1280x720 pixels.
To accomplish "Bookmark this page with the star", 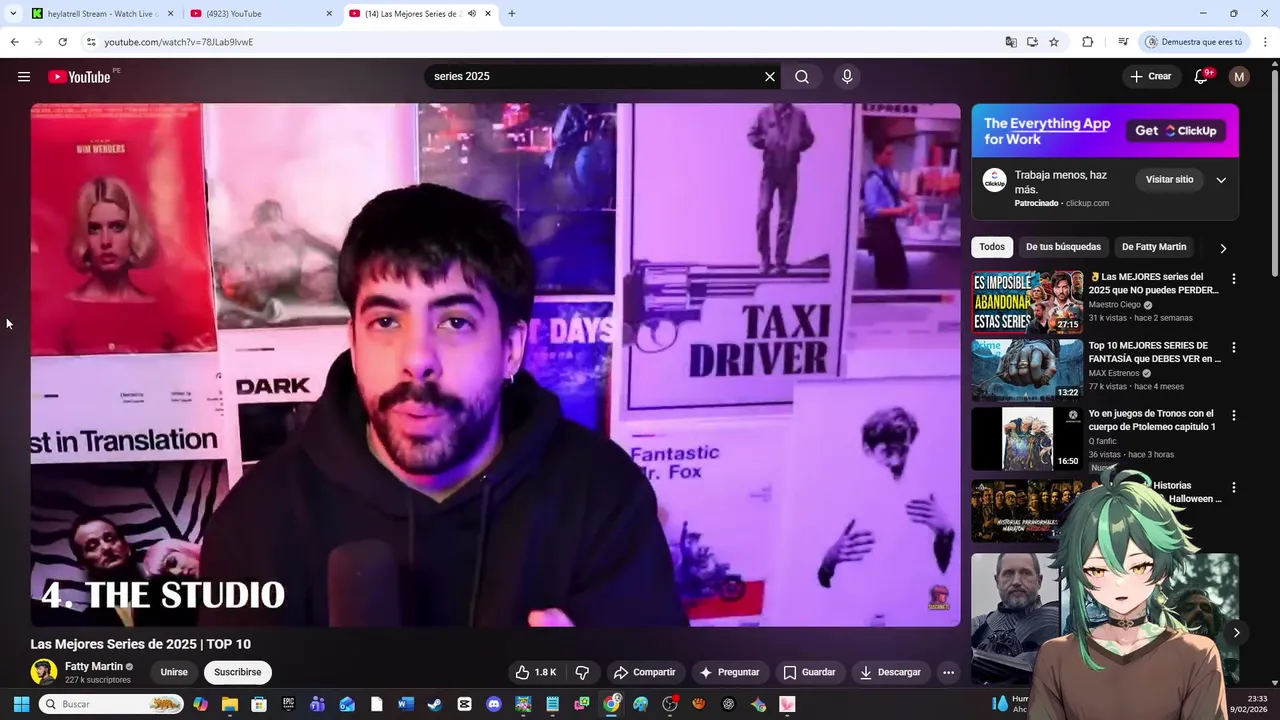I will tap(1054, 42).
